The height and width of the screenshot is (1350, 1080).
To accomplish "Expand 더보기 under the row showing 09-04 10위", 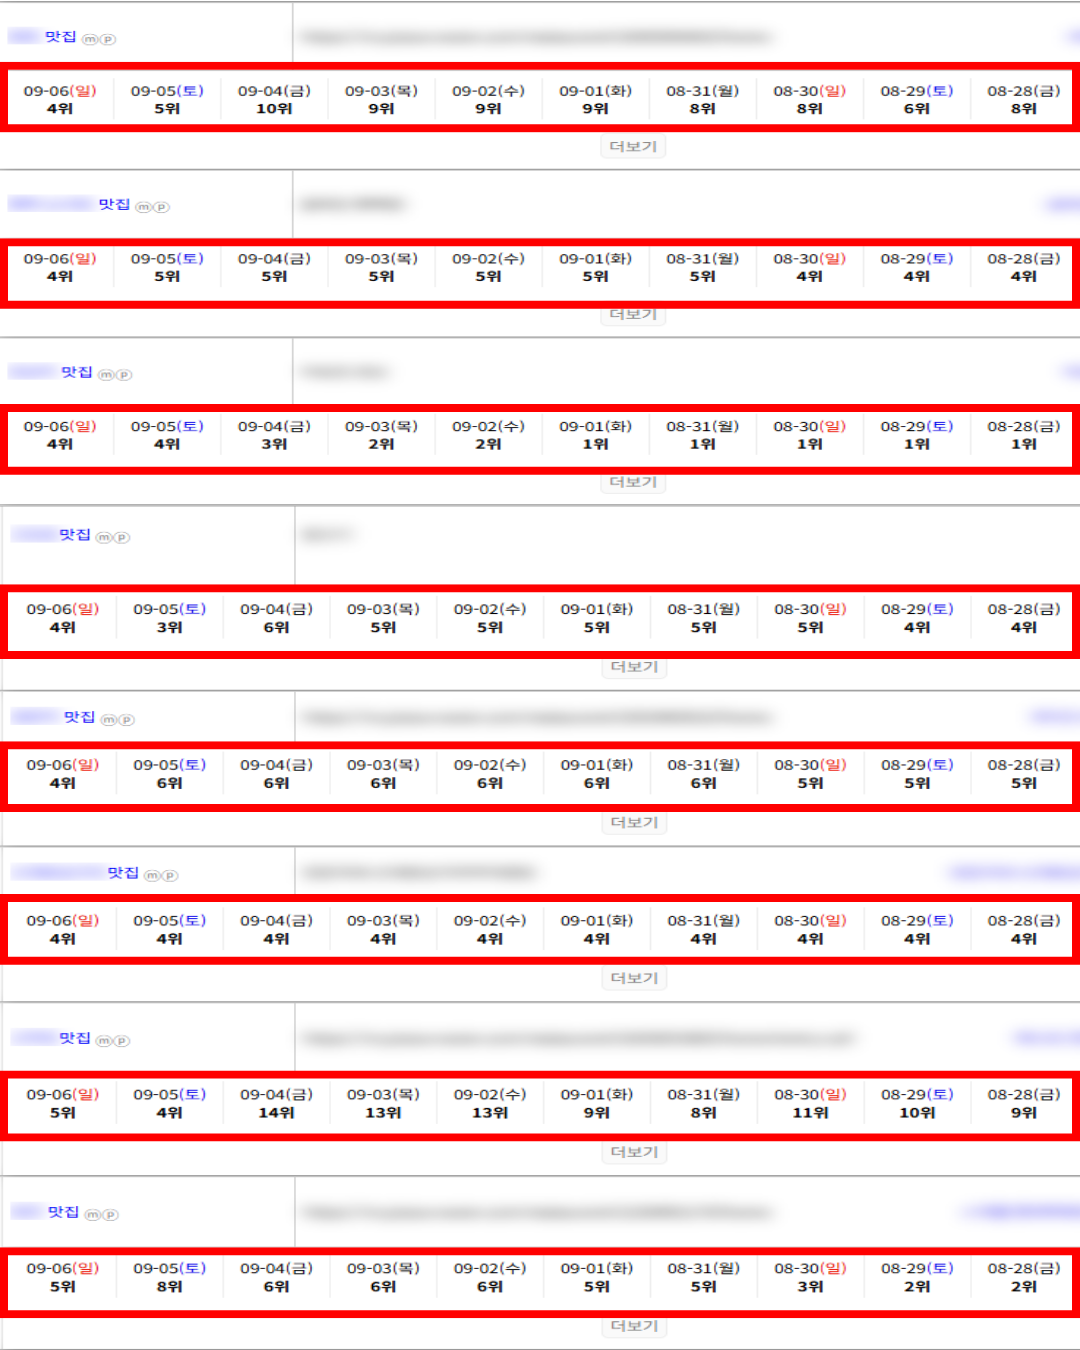I will point(634,147).
